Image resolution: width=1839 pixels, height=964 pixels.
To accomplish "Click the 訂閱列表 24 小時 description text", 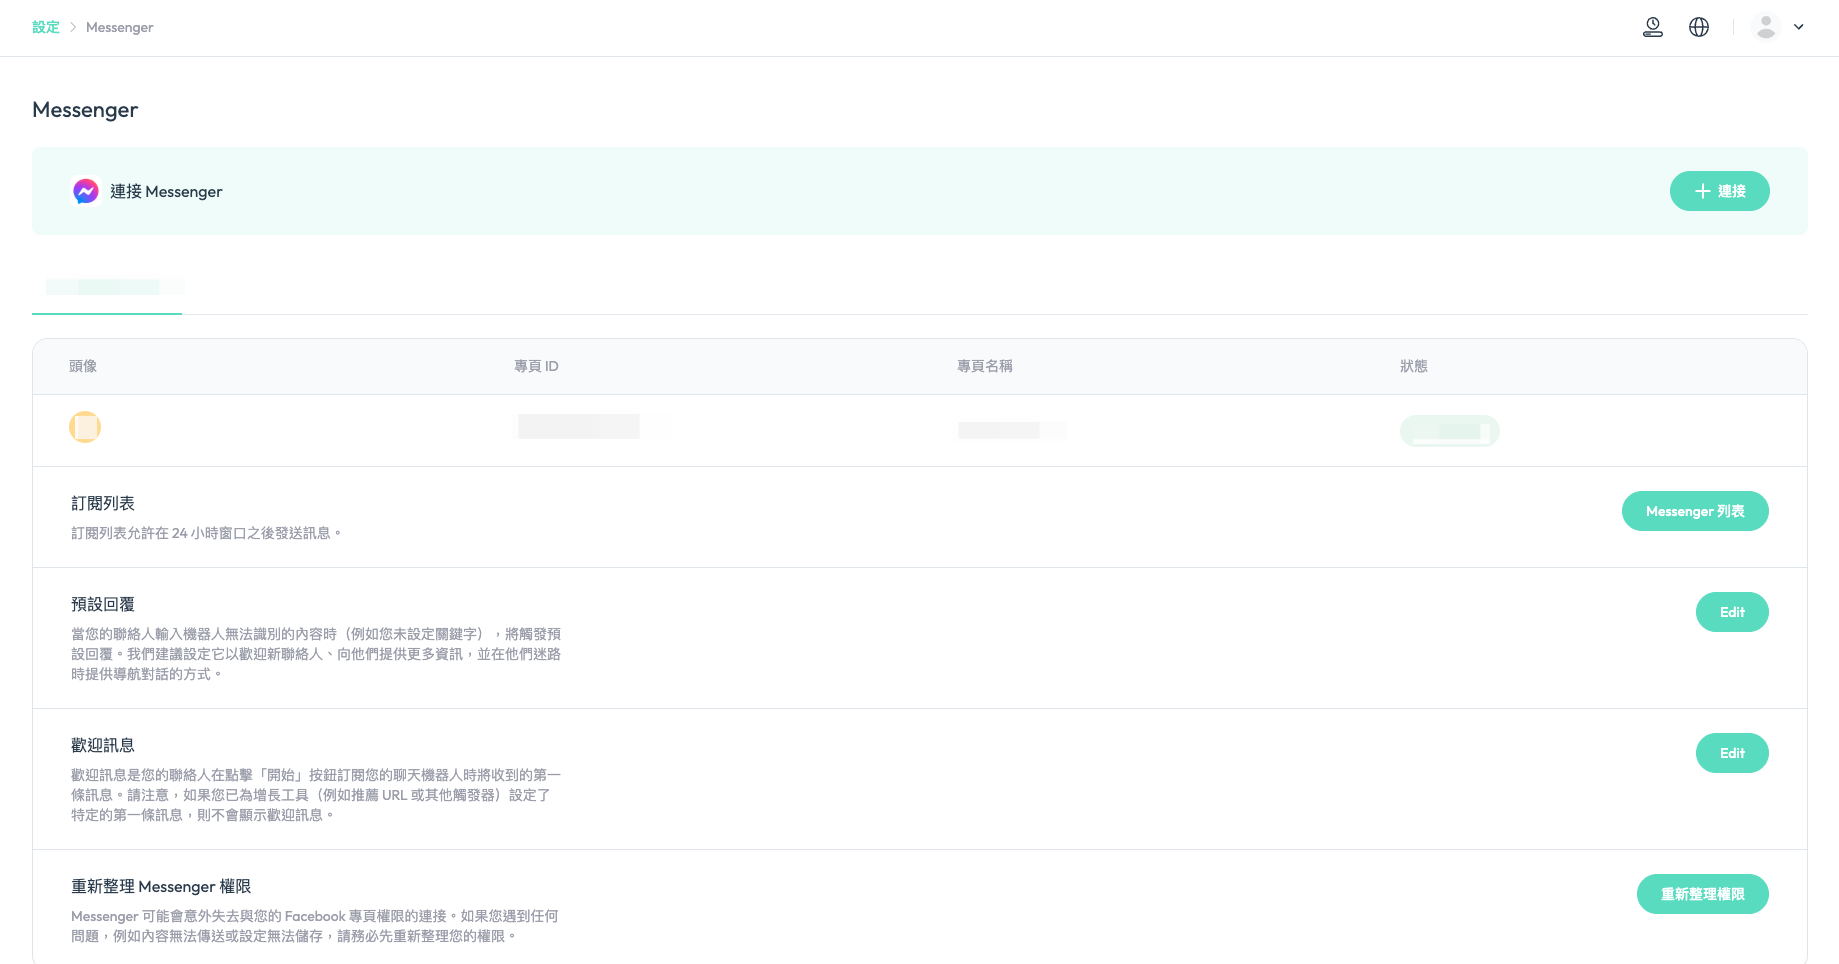I will (206, 533).
